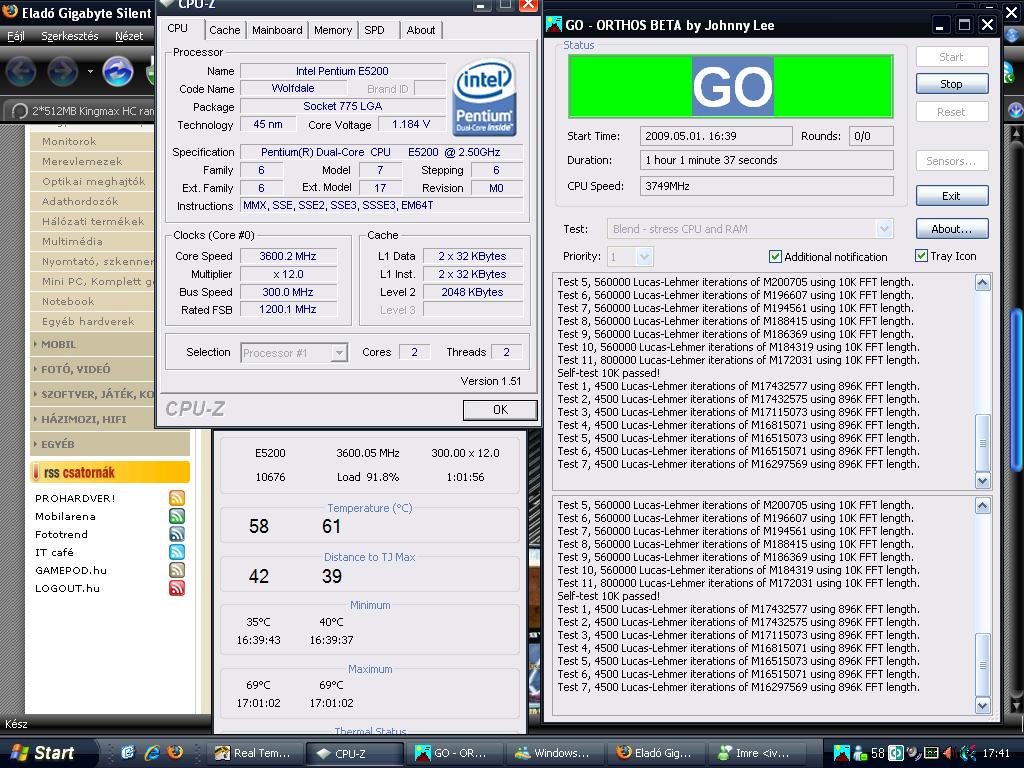Screen dimensions: 1024x768
Task: Open the Hálózati termékek sidebar link
Action: pyautogui.click(x=93, y=221)
